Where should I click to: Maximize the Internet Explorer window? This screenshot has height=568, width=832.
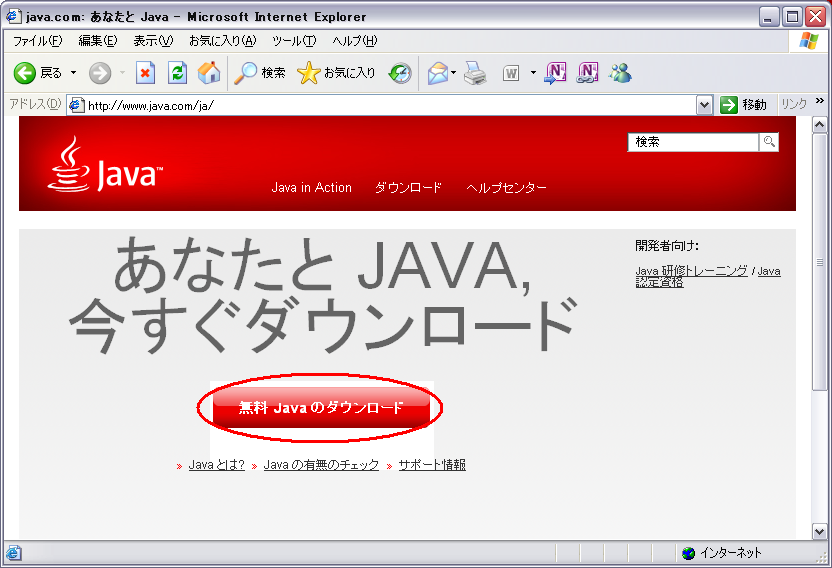(792, 17)
